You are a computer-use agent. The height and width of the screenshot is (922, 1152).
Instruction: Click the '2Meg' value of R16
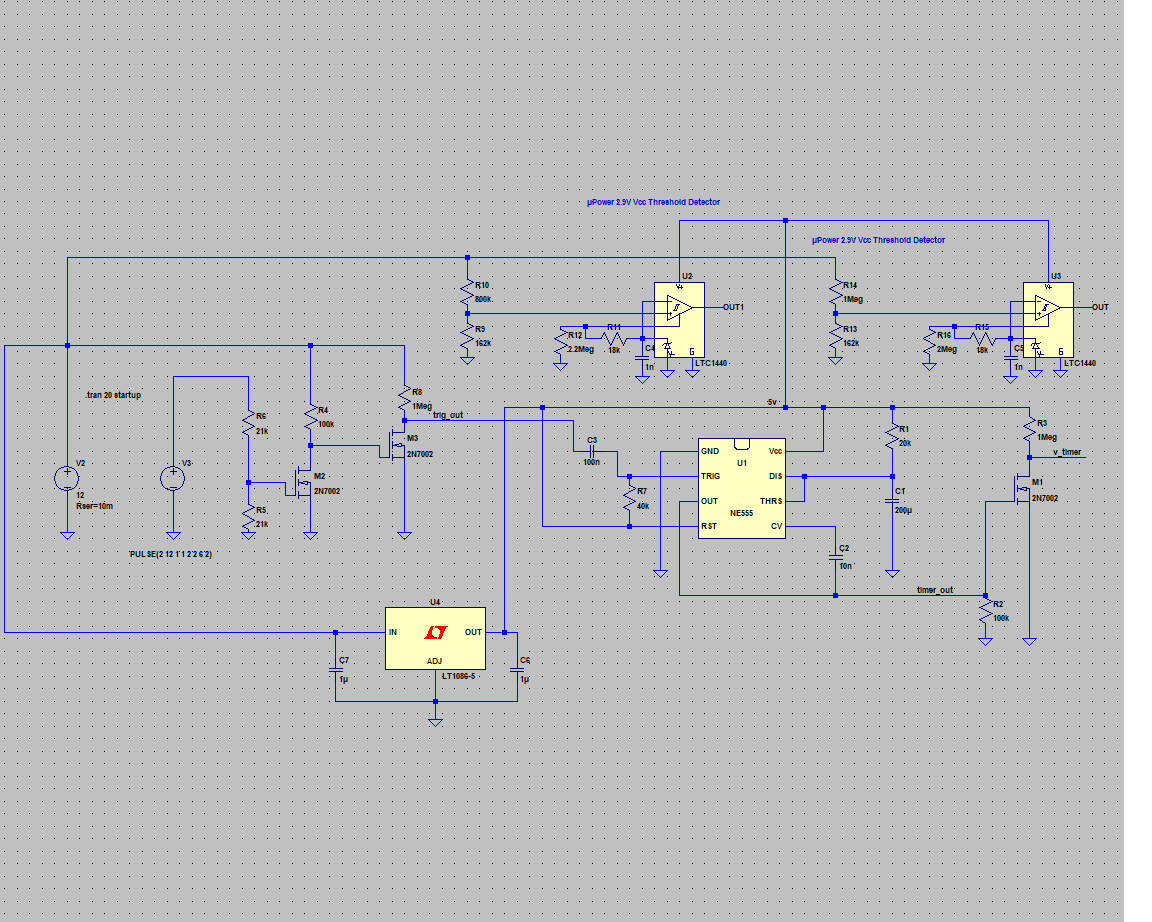947,350
